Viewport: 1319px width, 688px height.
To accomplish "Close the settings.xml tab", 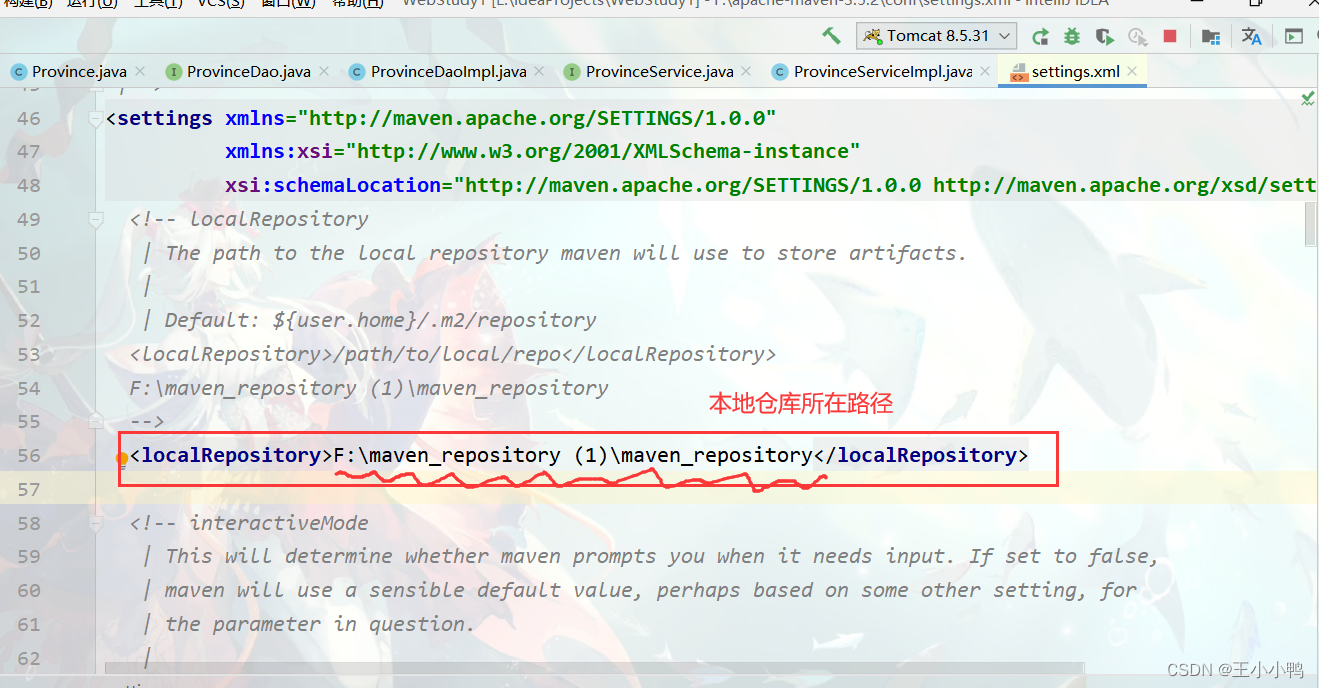I will [x=1132, y=72].
